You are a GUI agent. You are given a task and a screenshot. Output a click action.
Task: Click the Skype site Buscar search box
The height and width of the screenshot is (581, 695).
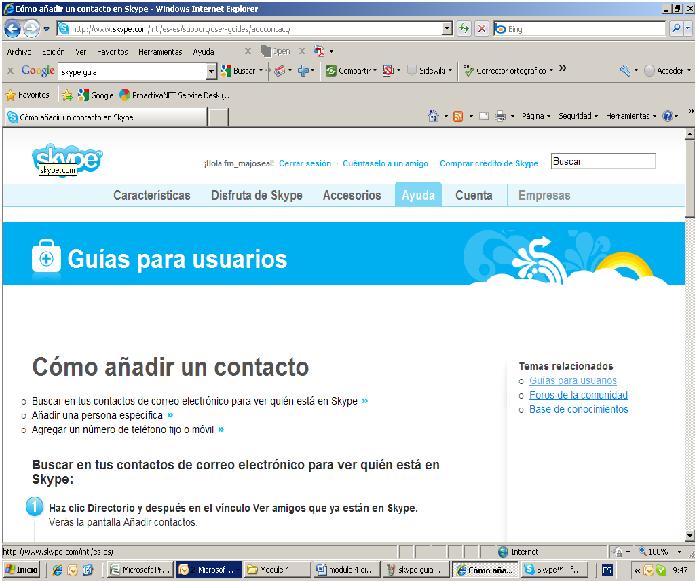click(603, 161)
